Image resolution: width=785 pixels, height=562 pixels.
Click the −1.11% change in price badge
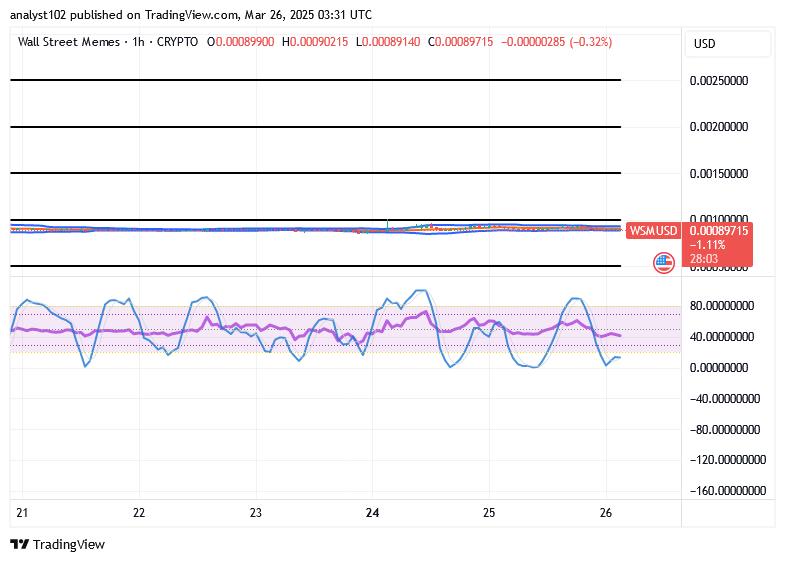point(707,245)
